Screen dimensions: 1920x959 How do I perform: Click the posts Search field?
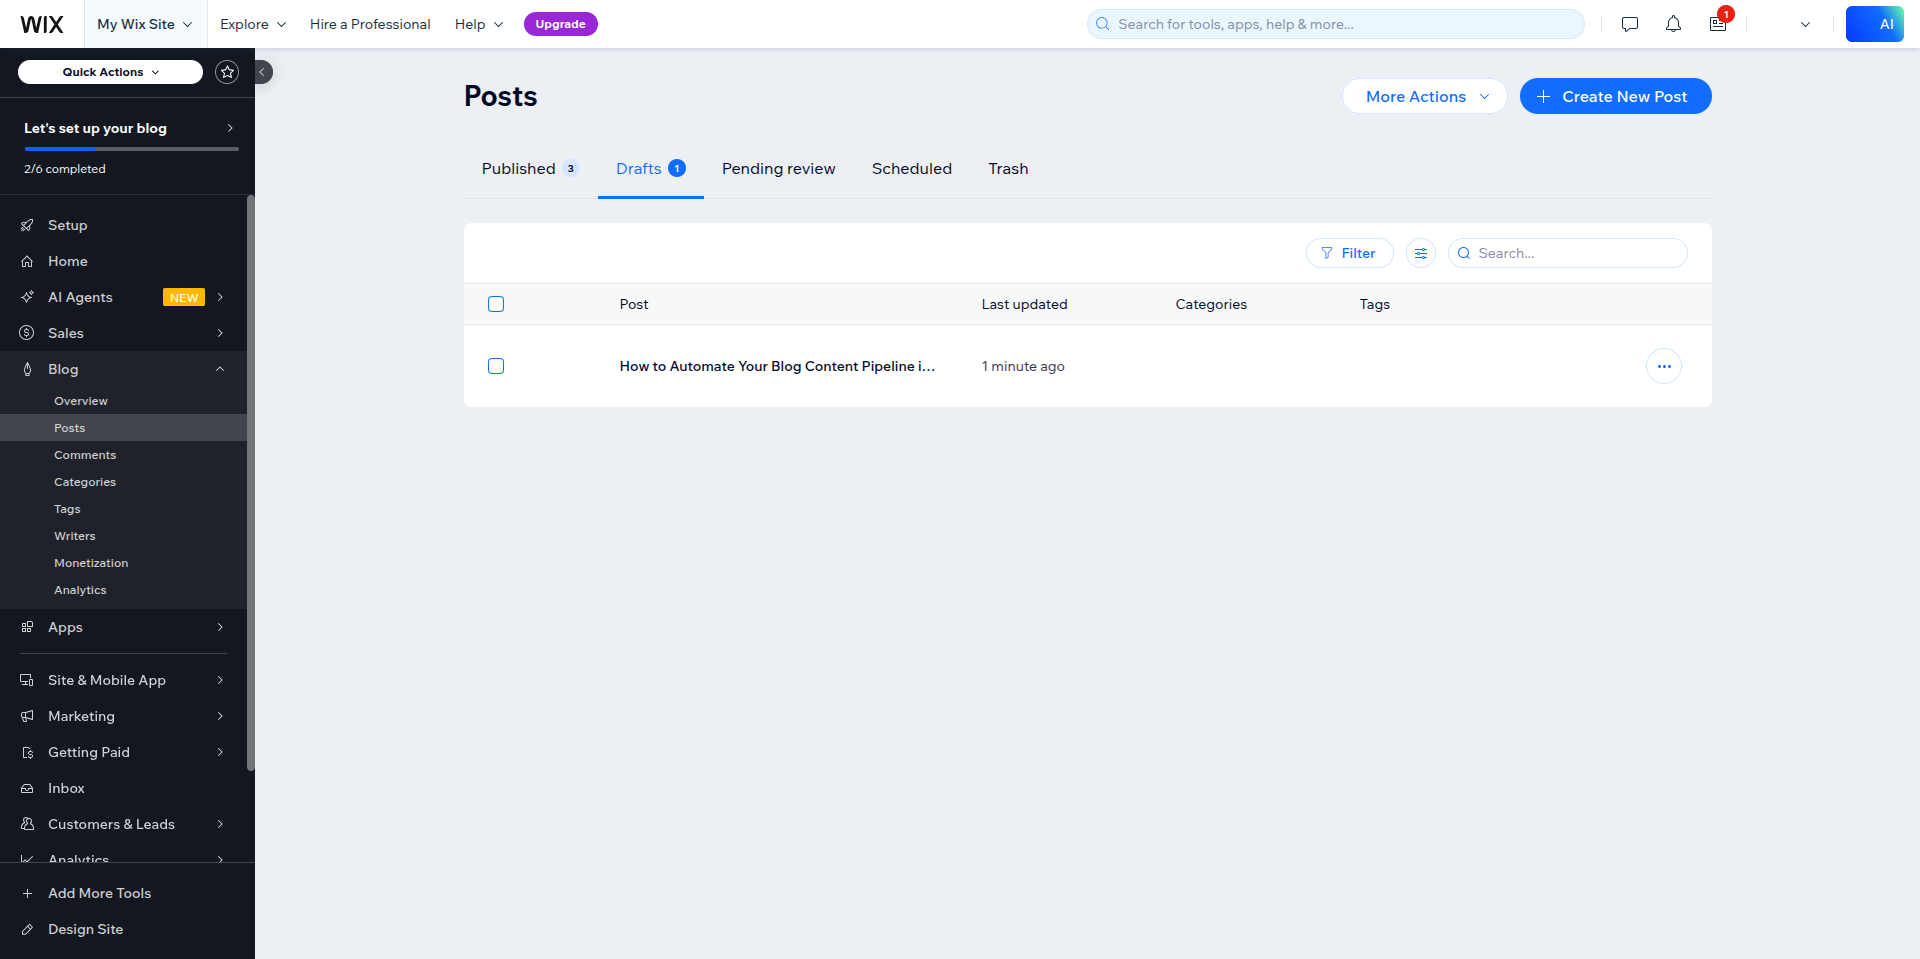click(x=1568, y=253)
